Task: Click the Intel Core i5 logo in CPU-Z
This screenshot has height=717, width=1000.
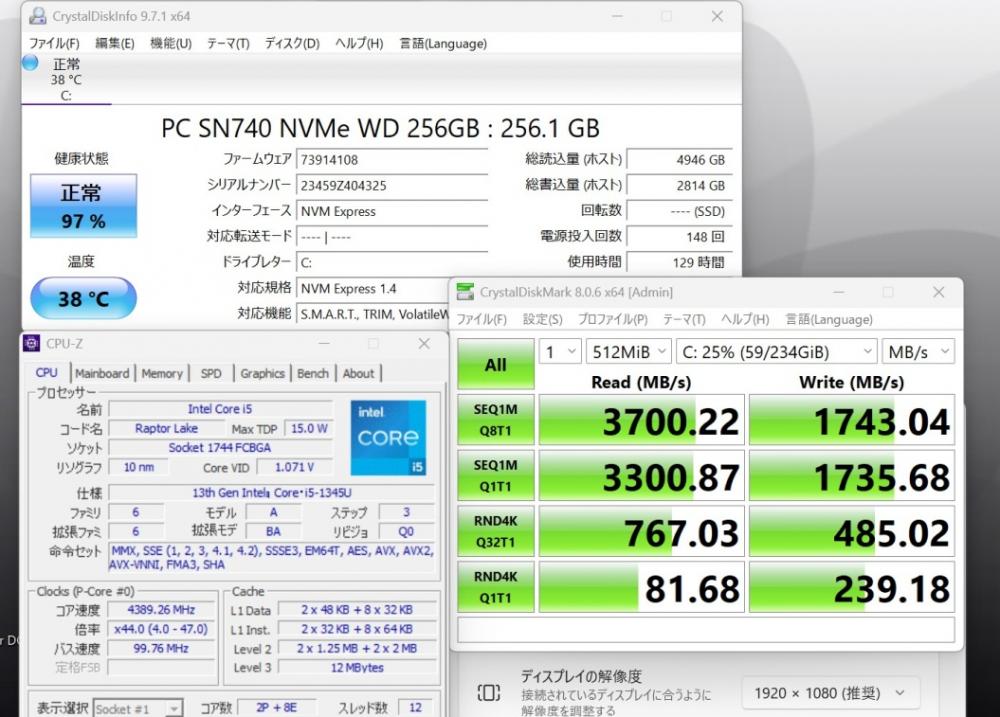Action: 388,437
